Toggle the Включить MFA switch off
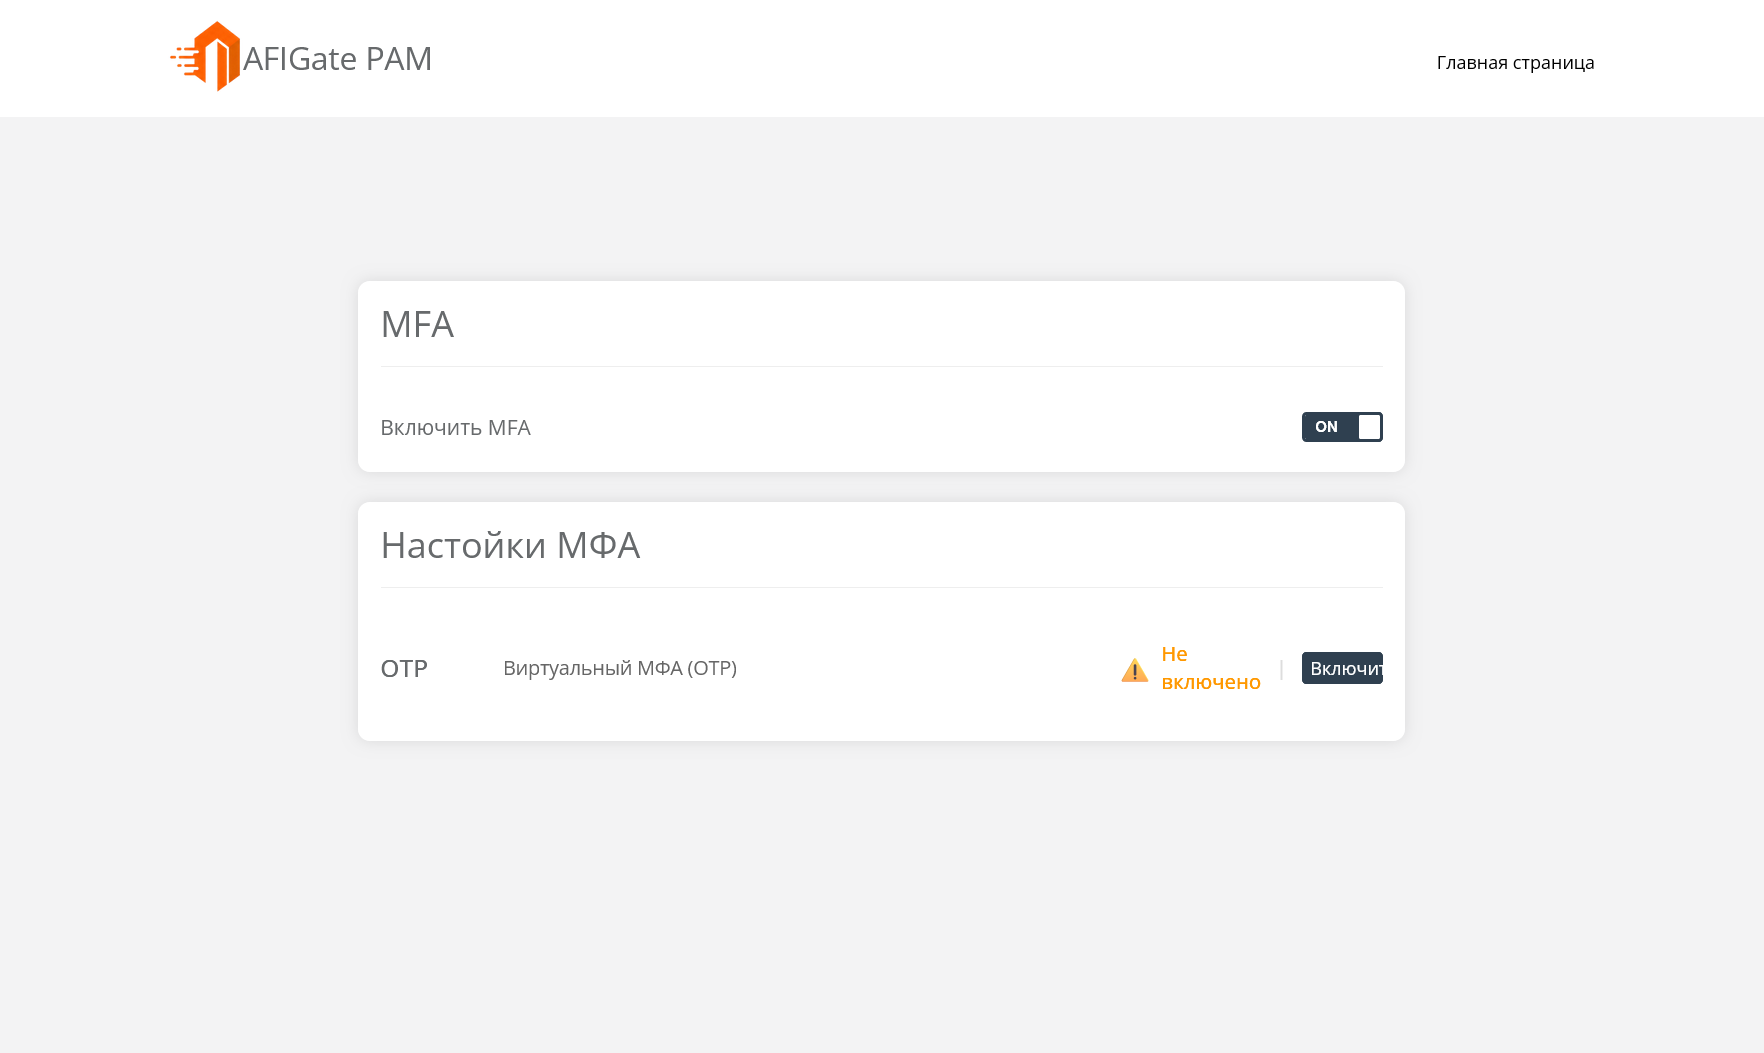1764x1053 pixels. pyautogui.click(x=1342, y=427)
